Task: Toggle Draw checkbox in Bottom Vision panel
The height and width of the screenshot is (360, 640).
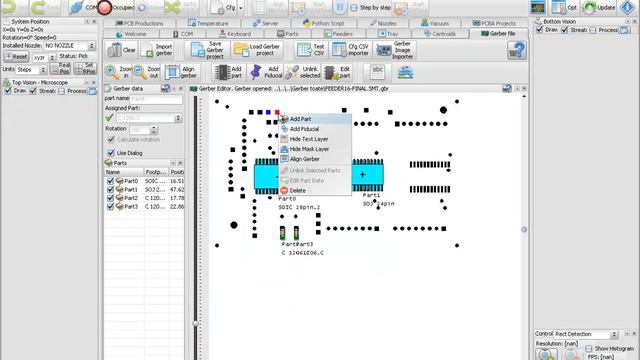Action: pos(540,30)
